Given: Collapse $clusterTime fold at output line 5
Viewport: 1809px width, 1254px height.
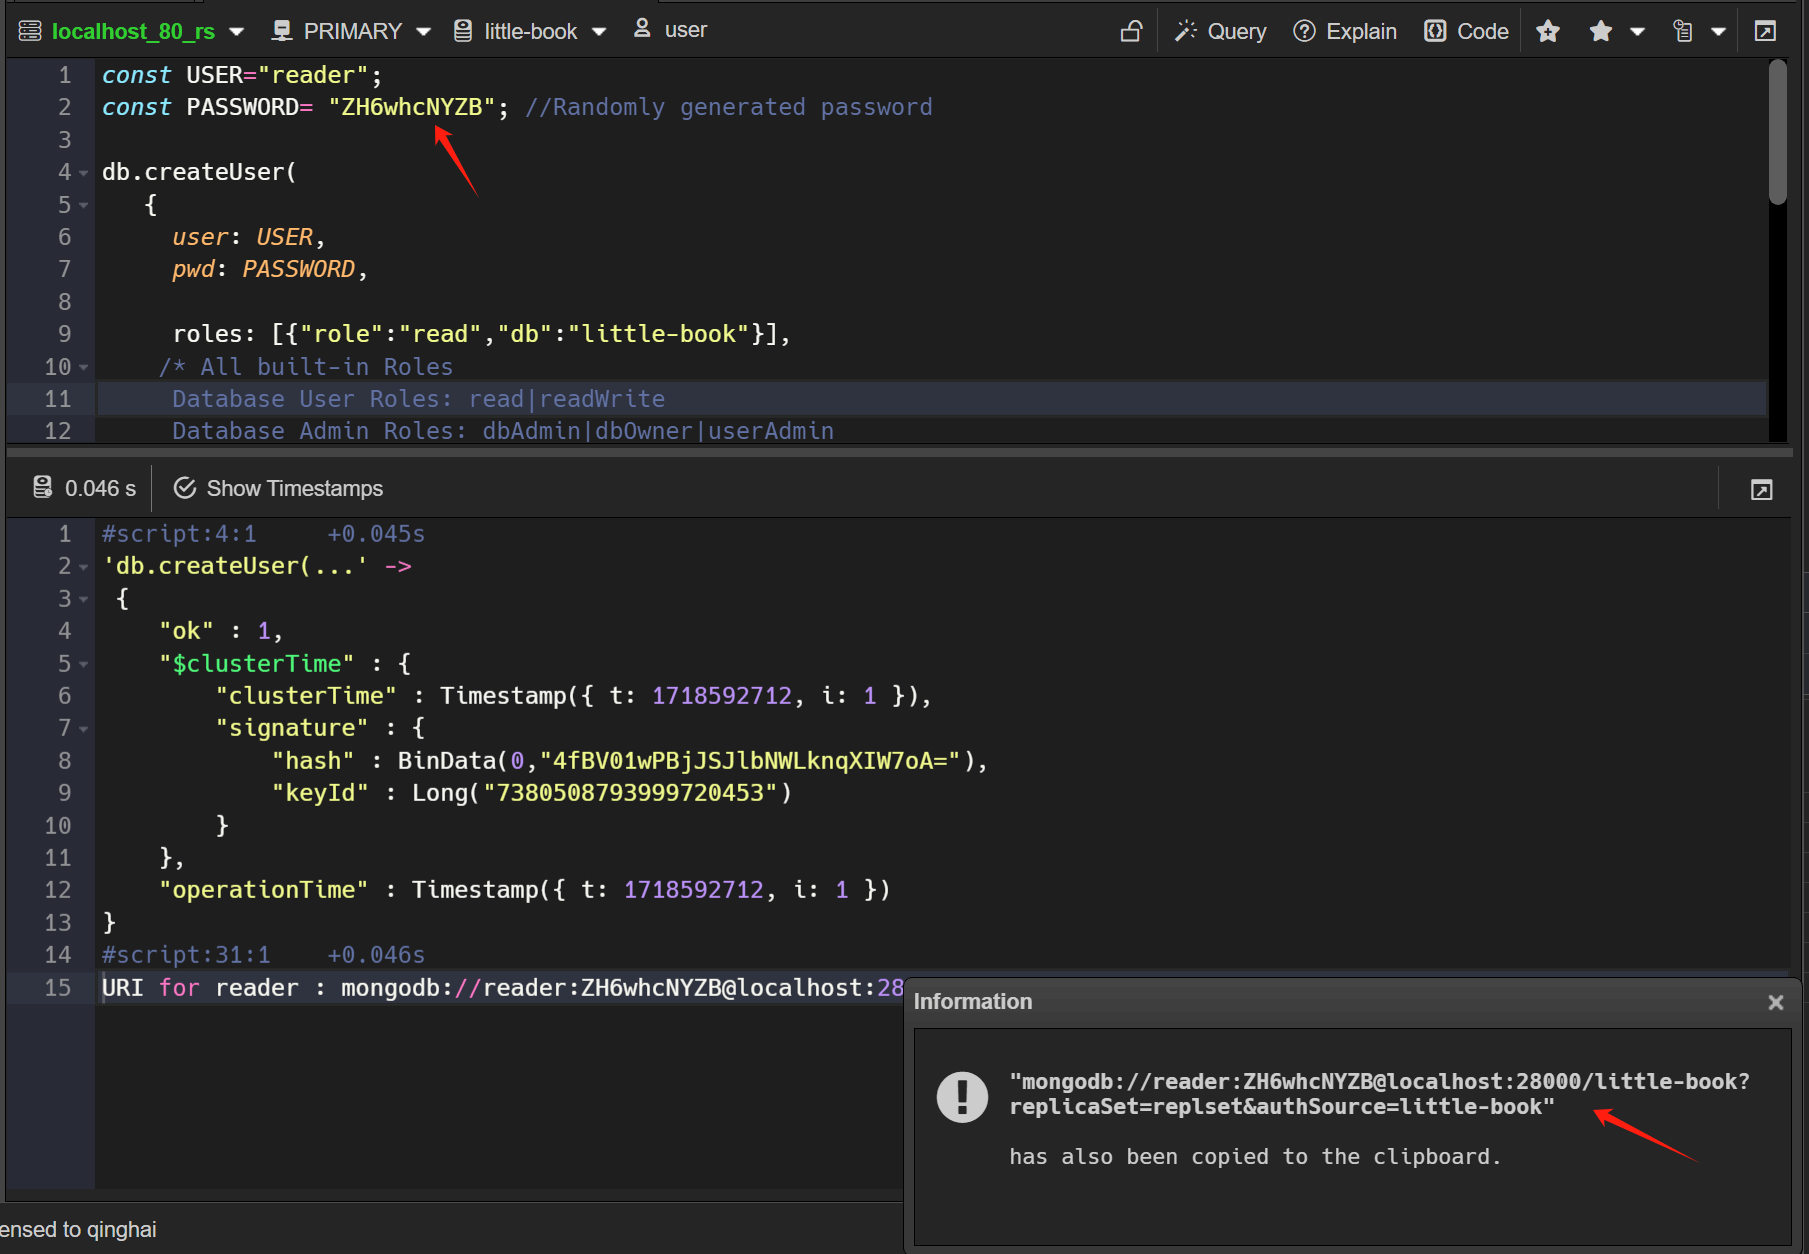Looking at the screenshot, I should coord(84,664).
